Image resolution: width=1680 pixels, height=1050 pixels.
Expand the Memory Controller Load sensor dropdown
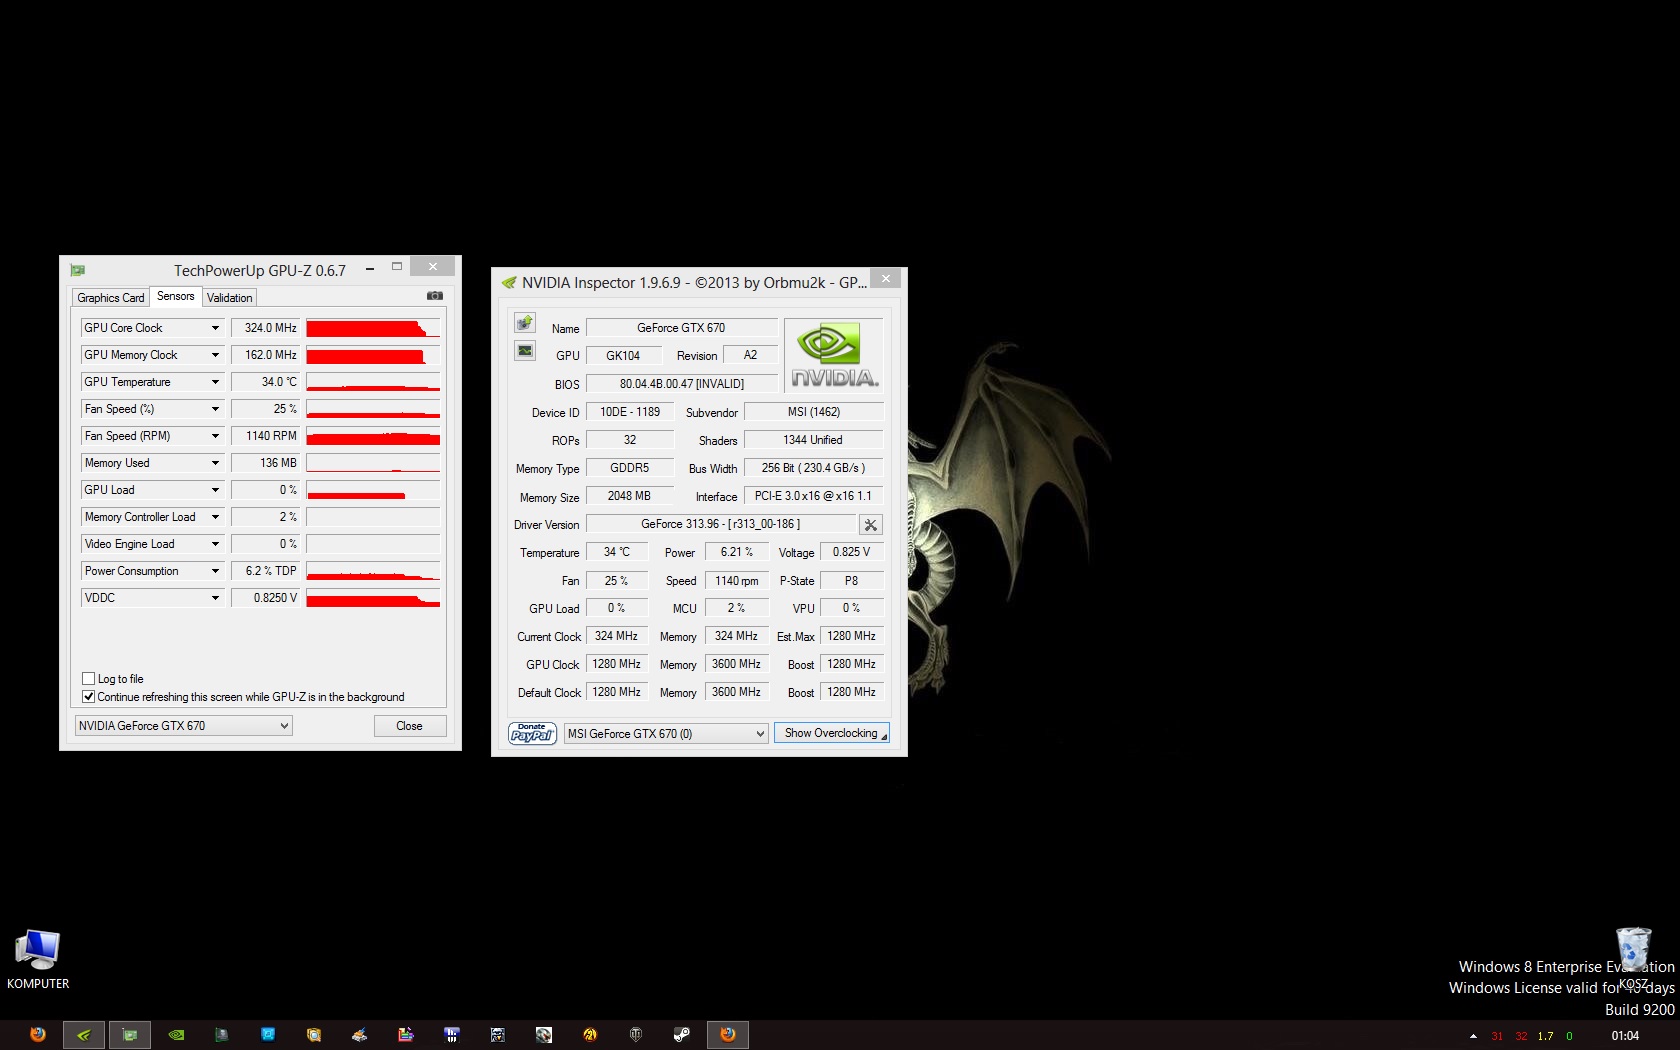pyautogui.click(x=215, y=517)
